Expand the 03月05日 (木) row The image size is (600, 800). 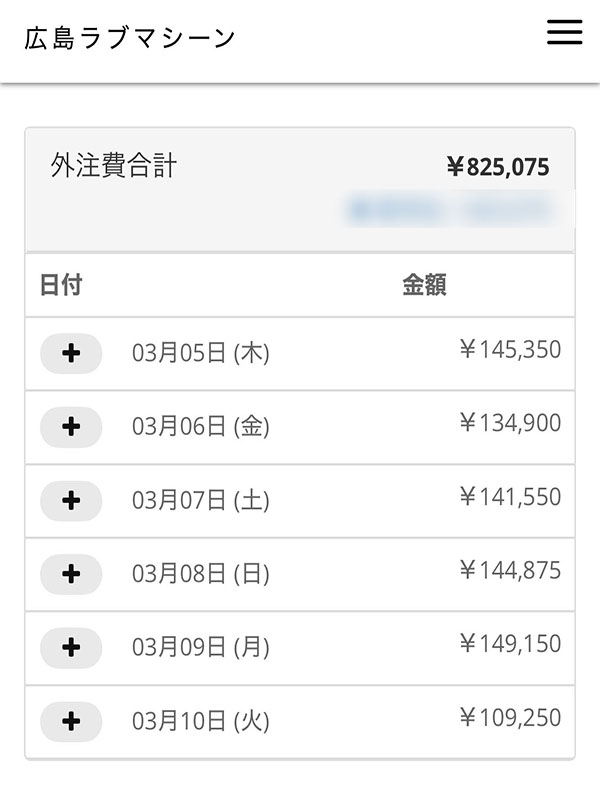coord(71,353)
